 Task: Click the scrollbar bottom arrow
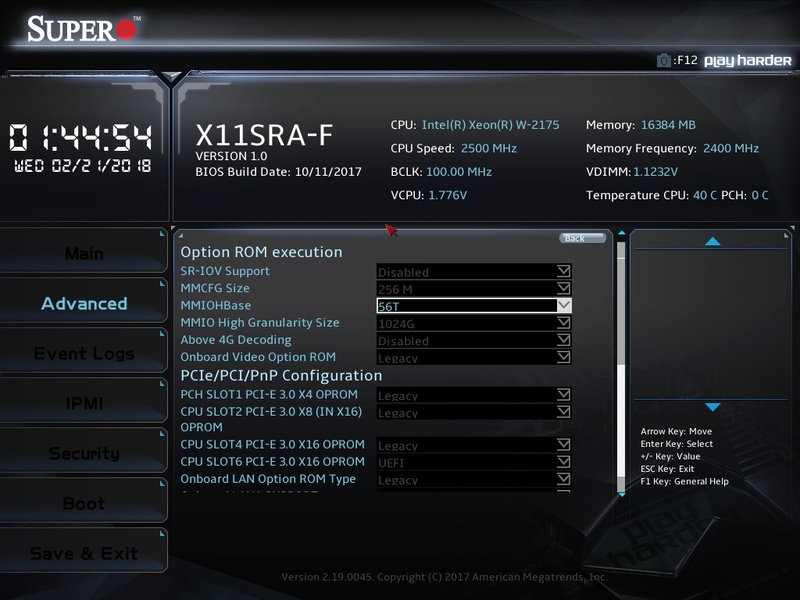tap(621, 494)
